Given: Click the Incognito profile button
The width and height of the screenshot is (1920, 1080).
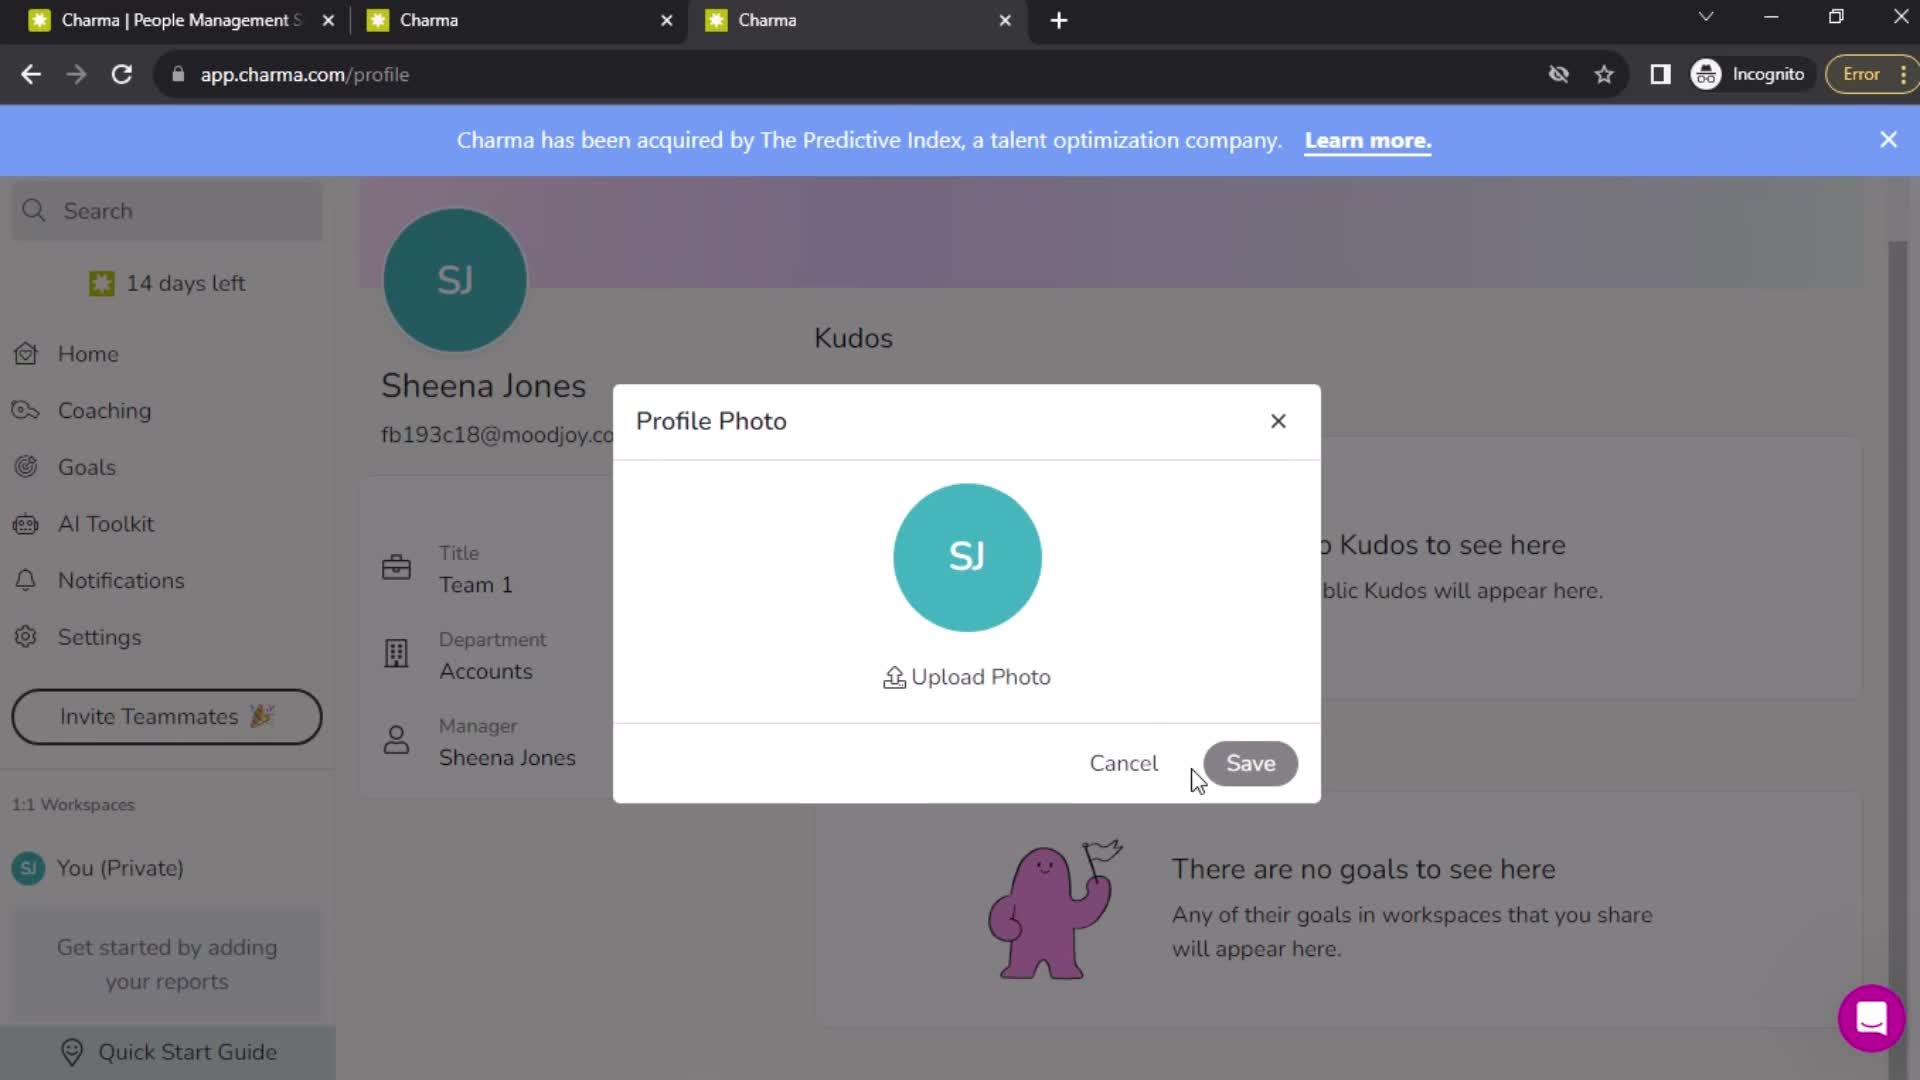Looking at the screenshot, I should click(1749, 74).
